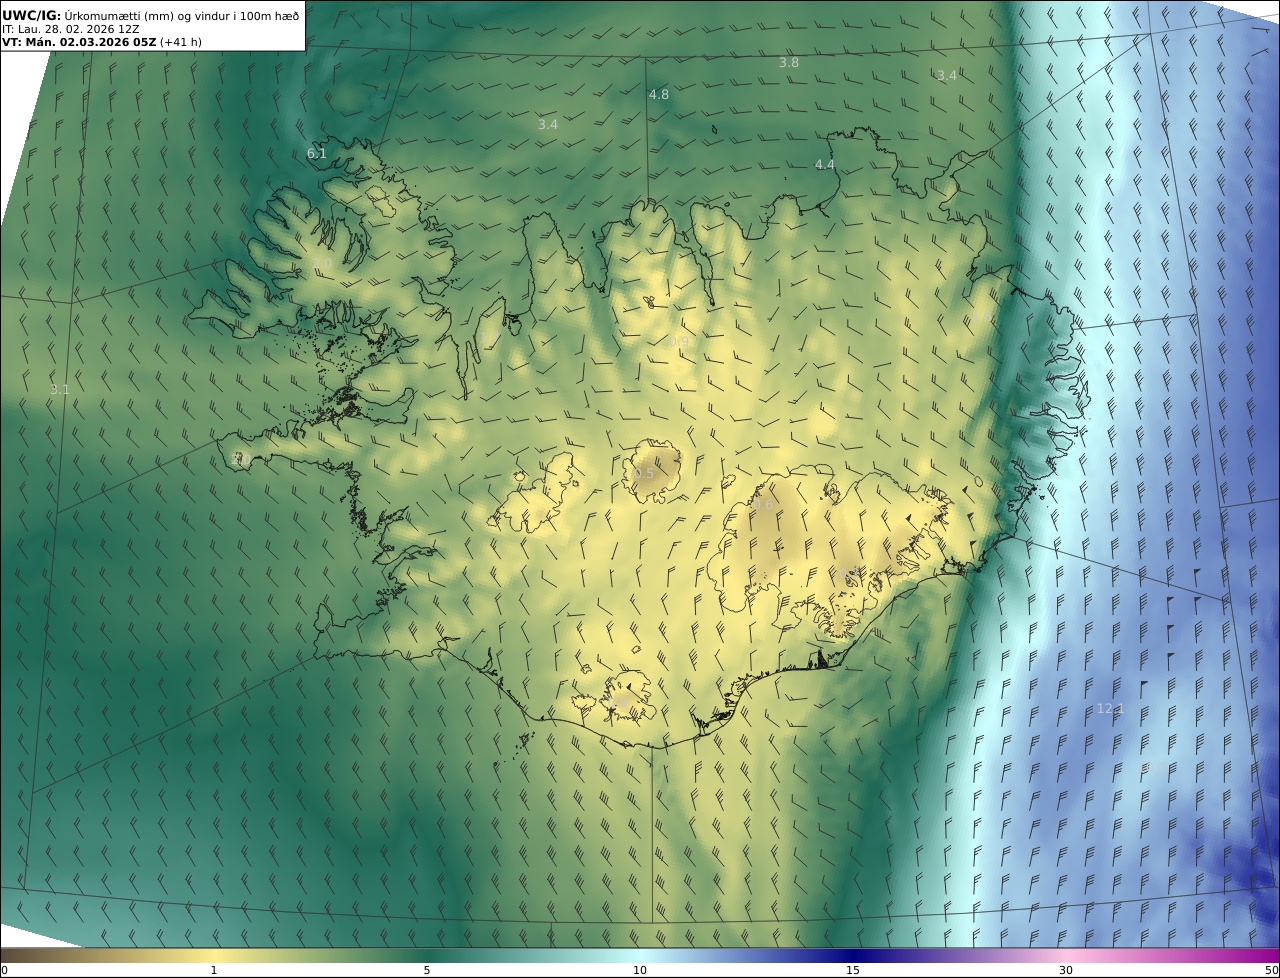Click colorbar tick label '50'
Image resolution: width=1280 pixels, height=978 pixels.
(x=1272, y=970)
